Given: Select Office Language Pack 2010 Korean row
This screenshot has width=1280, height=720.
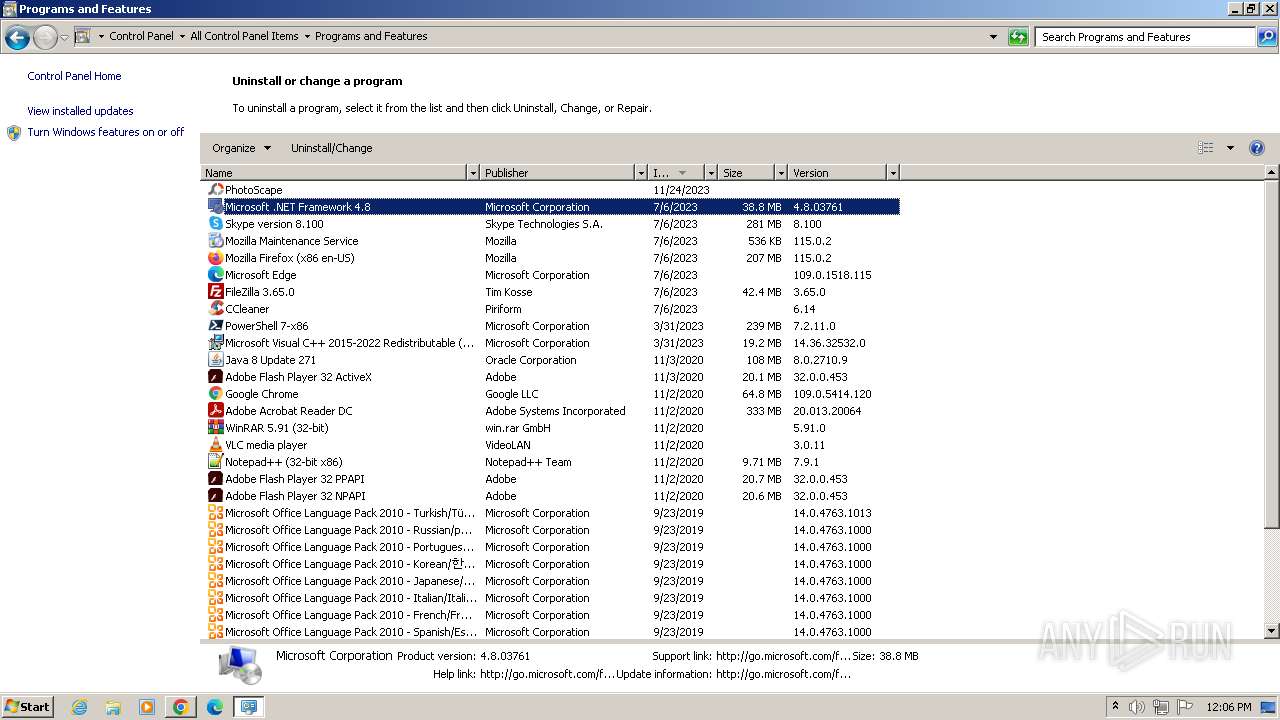Looking at the screenshot, I should [x=552, y=564].
